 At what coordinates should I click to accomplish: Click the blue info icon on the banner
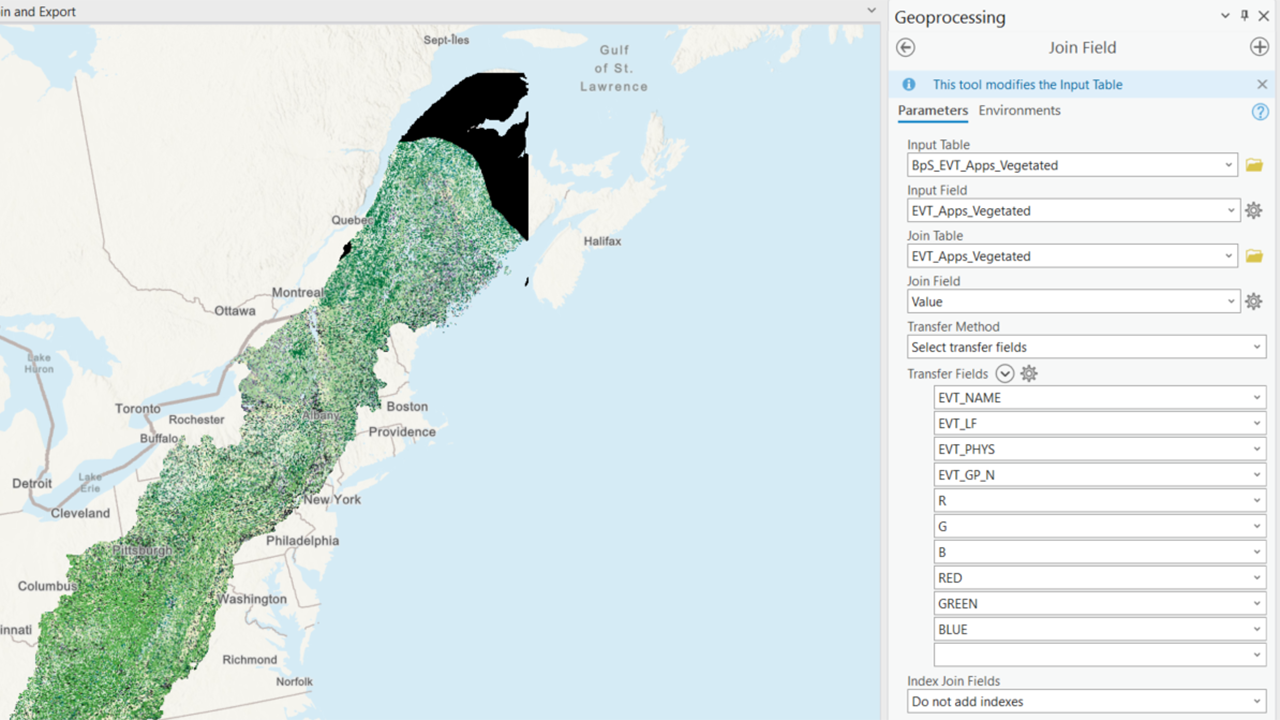click(910, 84)
